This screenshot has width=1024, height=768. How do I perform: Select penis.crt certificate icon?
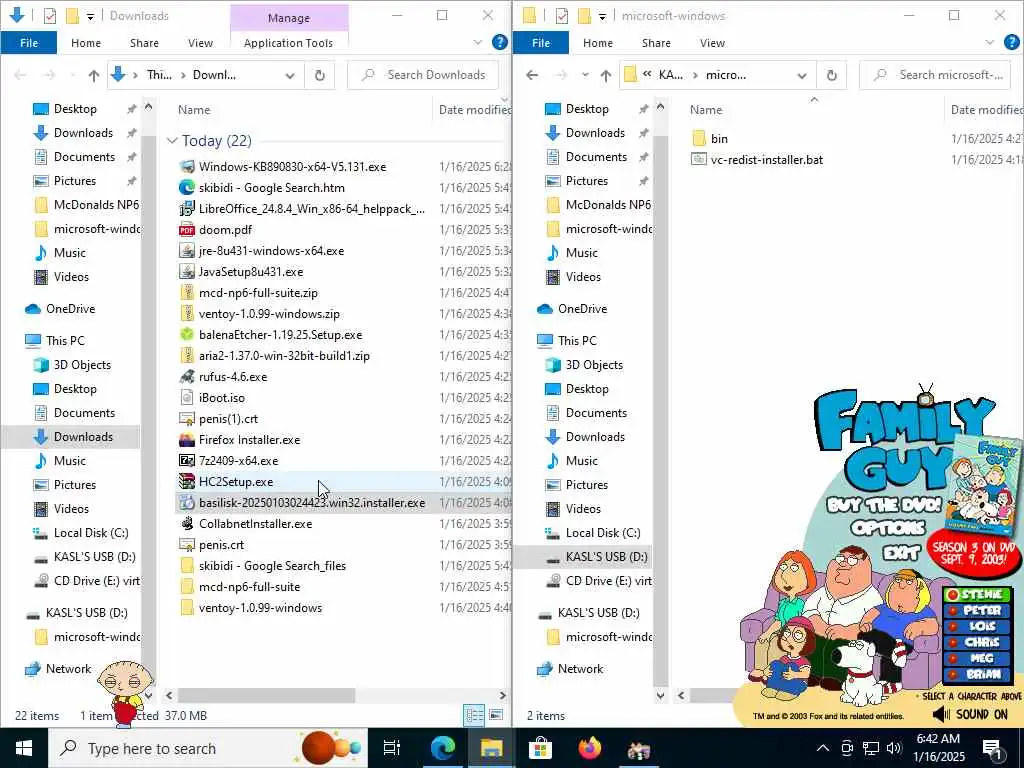coord(187,545)
